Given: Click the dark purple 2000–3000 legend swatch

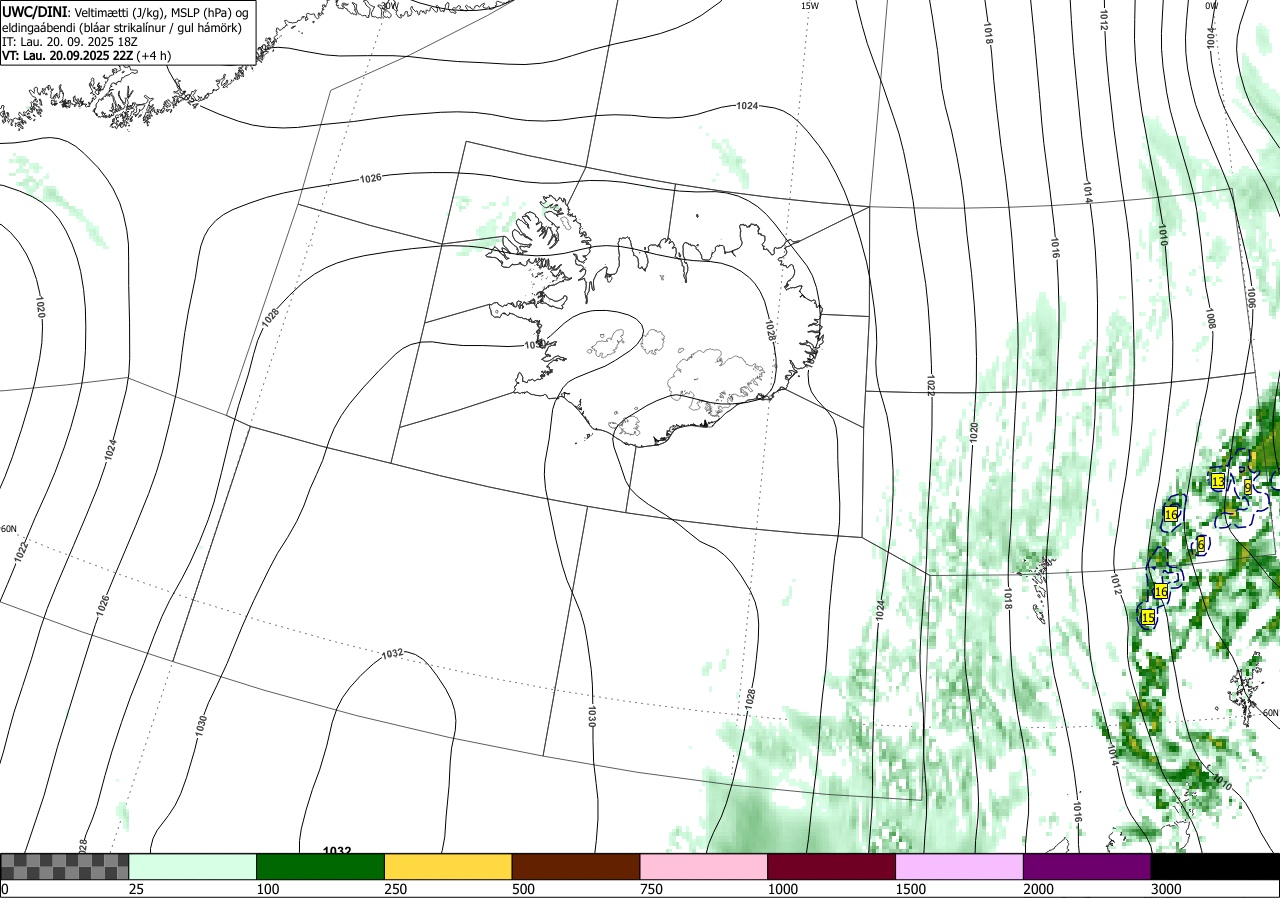Looking at the screenshot, I should coord(1087,866).
